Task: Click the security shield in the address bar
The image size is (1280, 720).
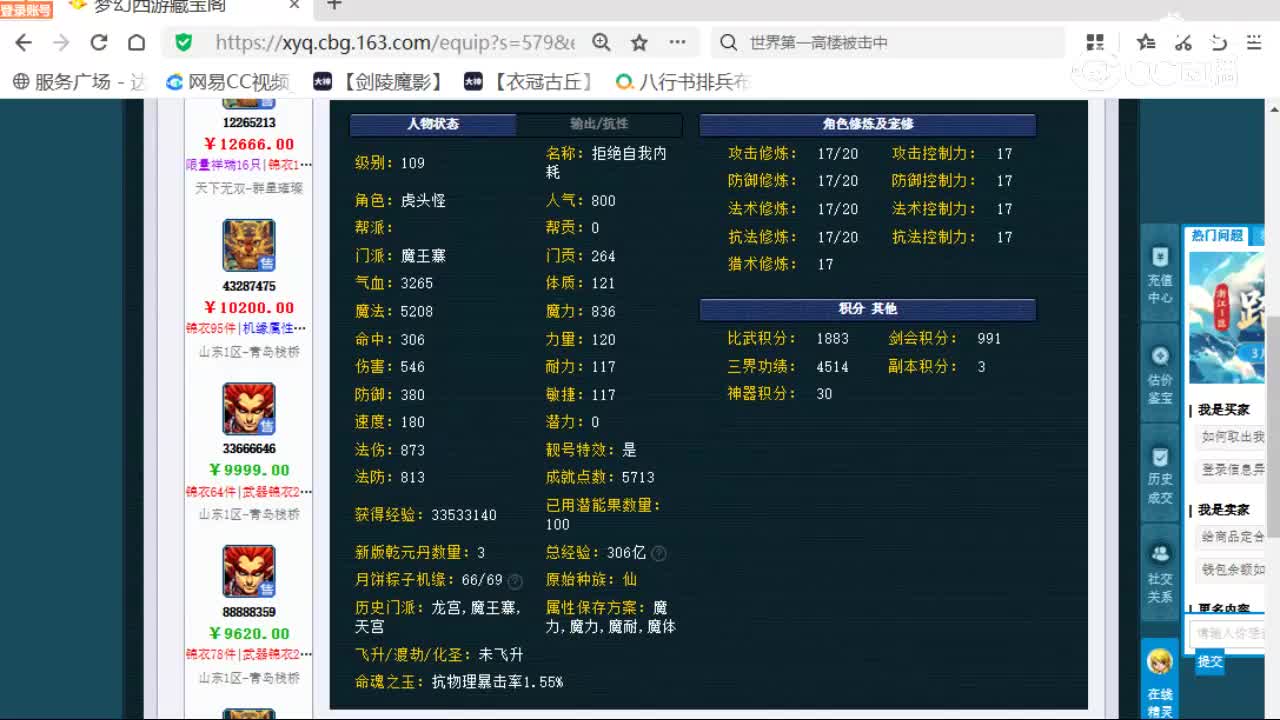Action: click(182, 42)
